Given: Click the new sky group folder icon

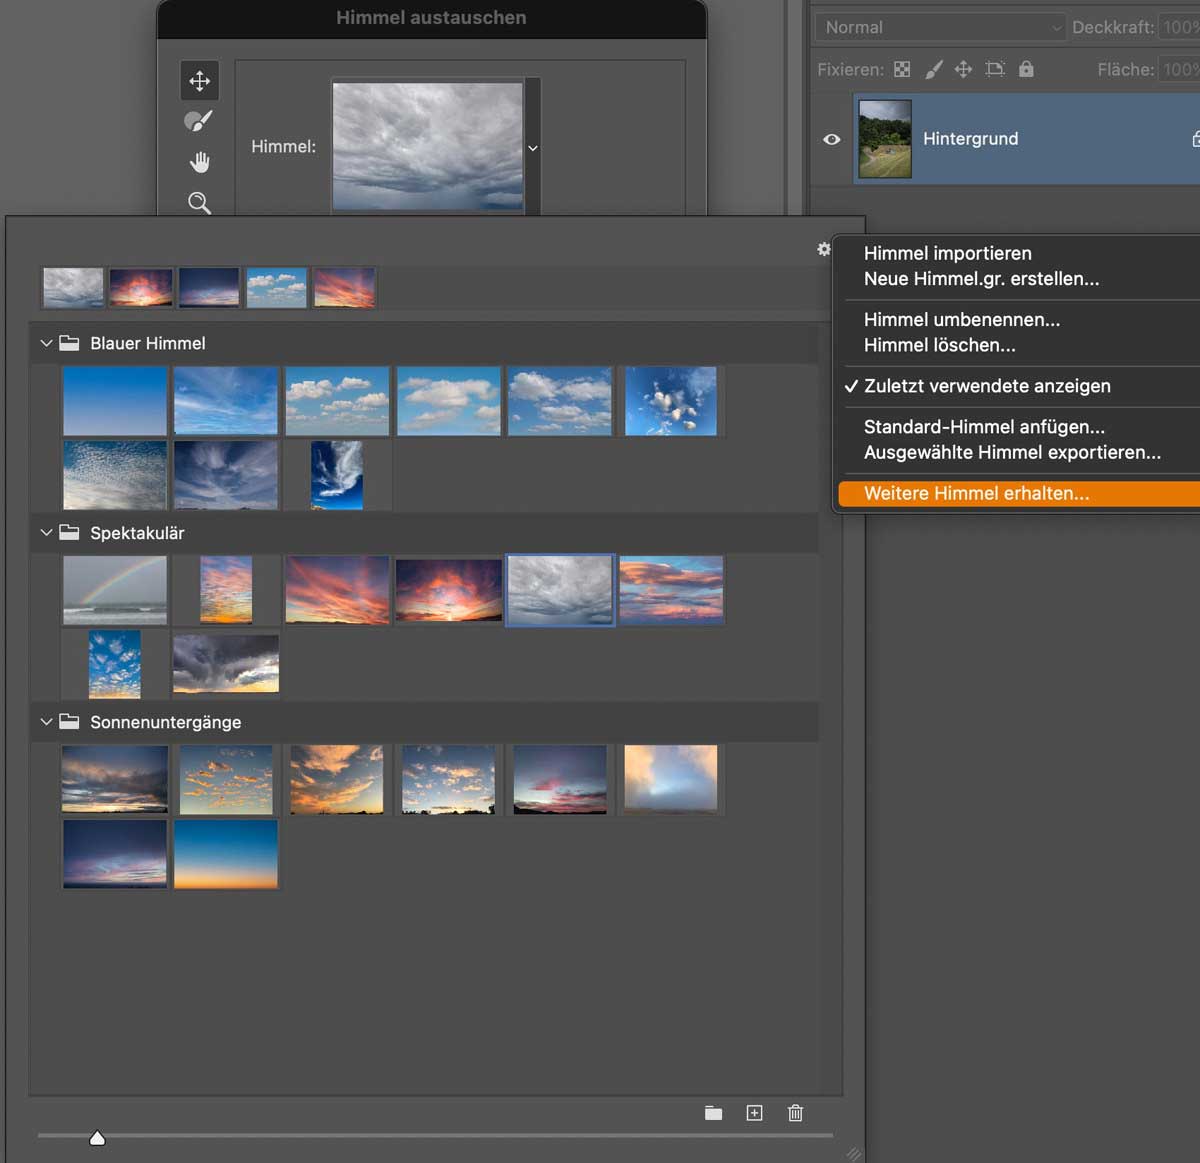Looking at the screenshot, I should coord(713,1113).
